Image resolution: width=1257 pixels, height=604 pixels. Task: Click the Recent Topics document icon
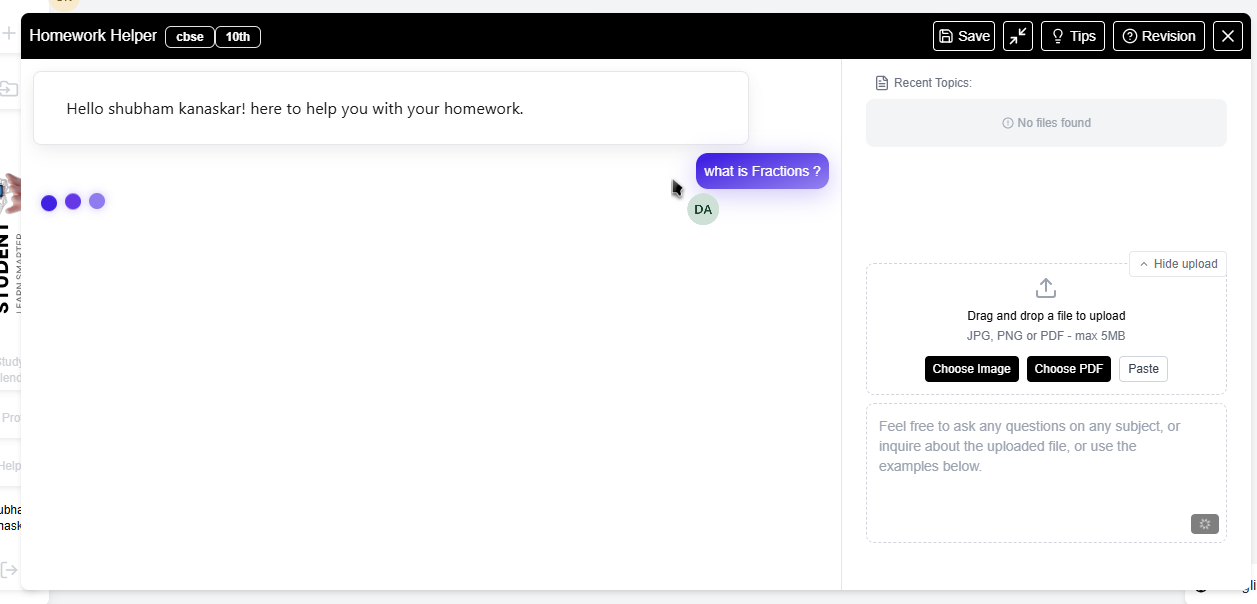[881, 83]
